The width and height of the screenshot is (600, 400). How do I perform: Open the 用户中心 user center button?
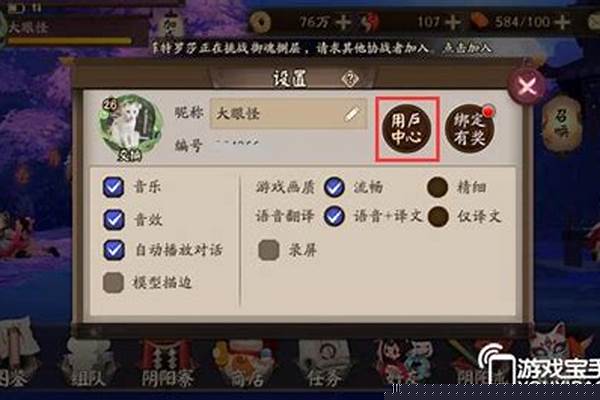[x=407, y=128]
